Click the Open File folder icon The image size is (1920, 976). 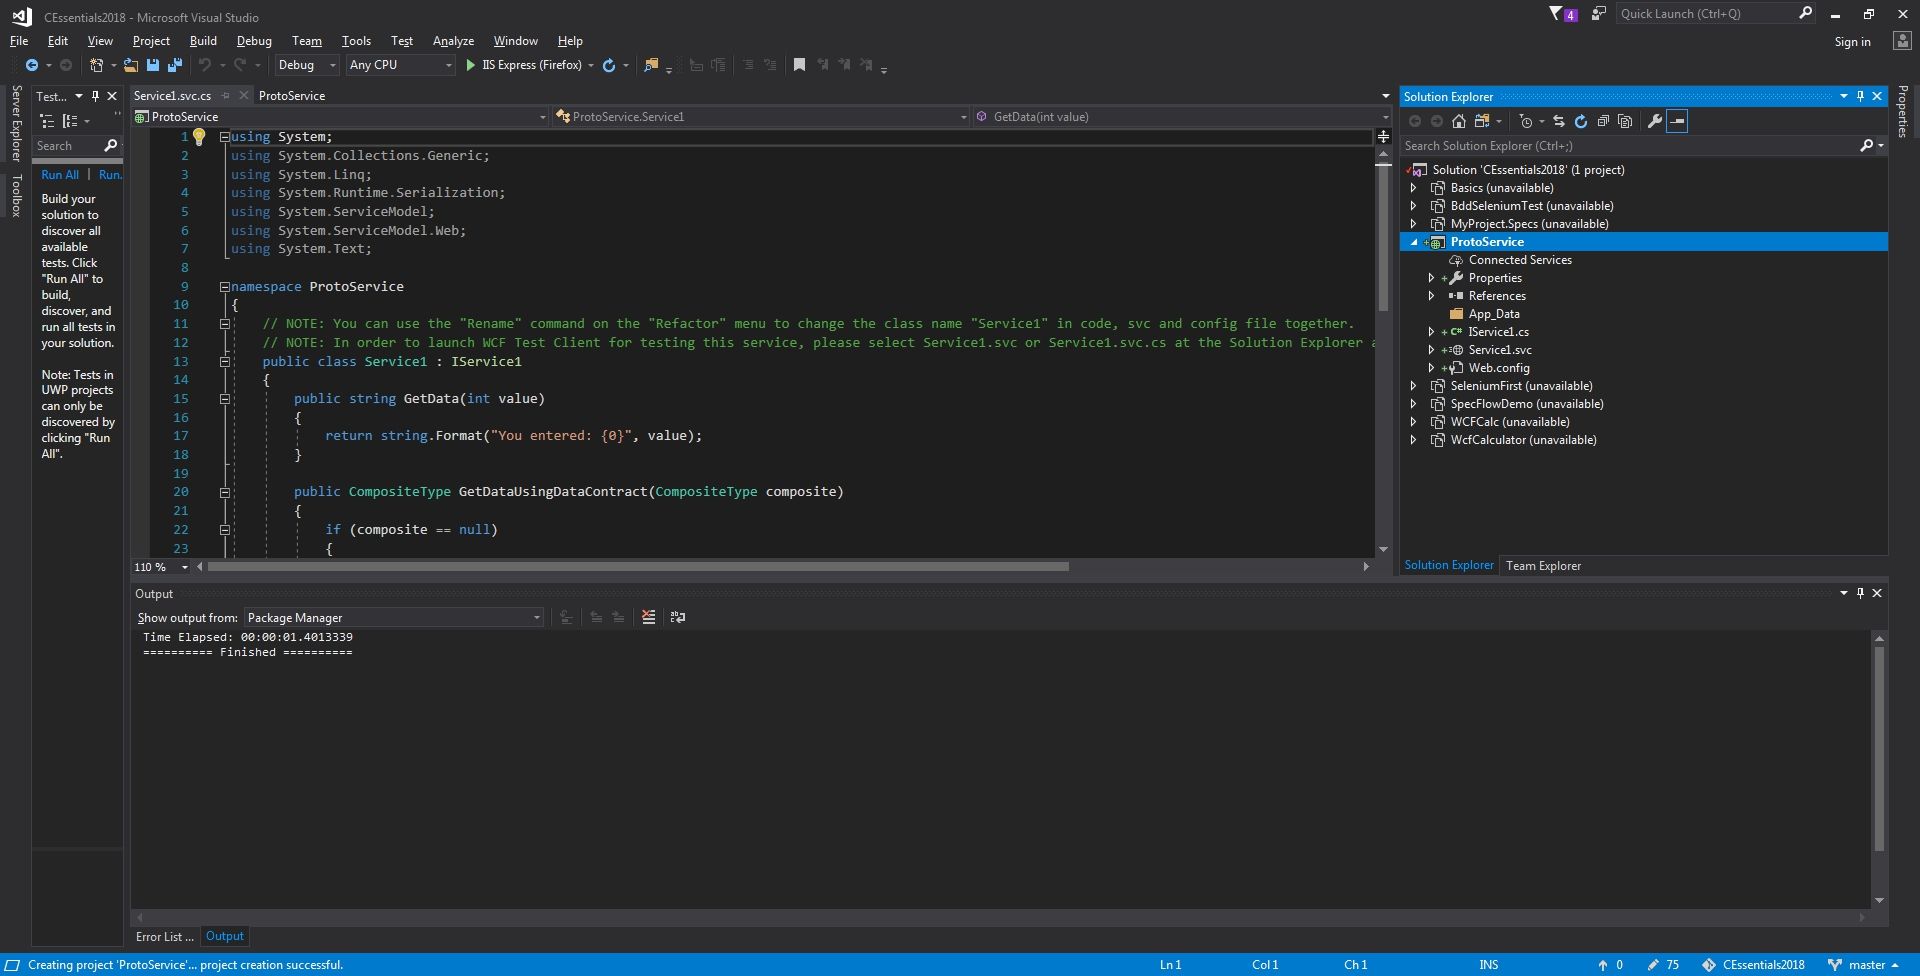pyautogui.click(x=131, y=65)
